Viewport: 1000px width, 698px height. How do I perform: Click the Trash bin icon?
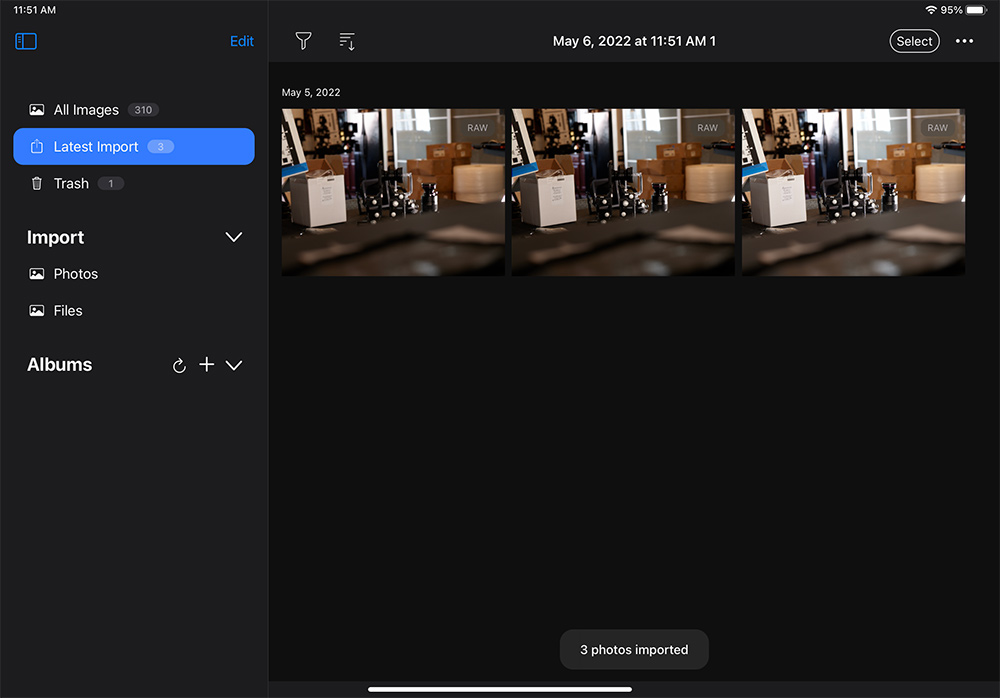point(37,184)
